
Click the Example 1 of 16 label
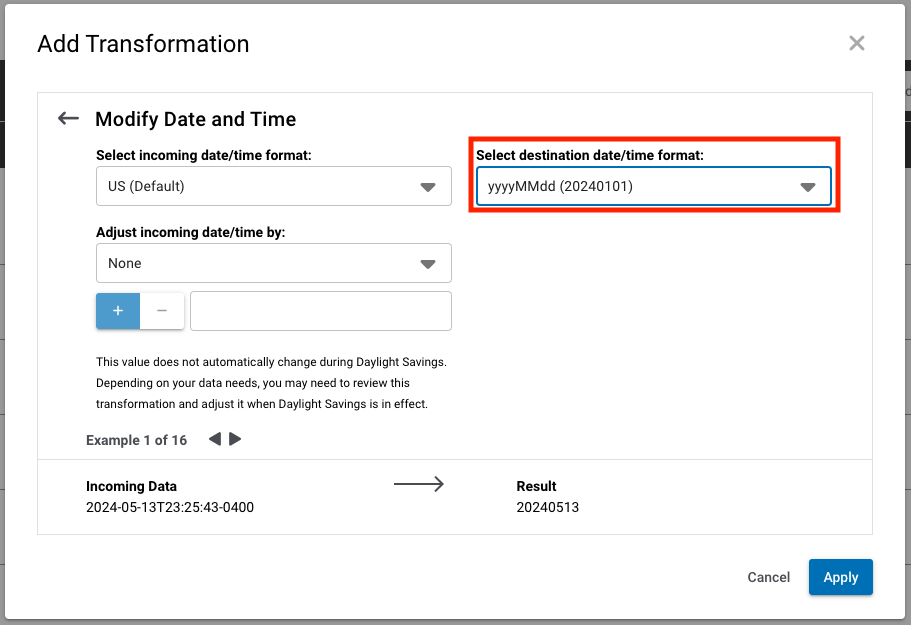click(x=136, y=440)
